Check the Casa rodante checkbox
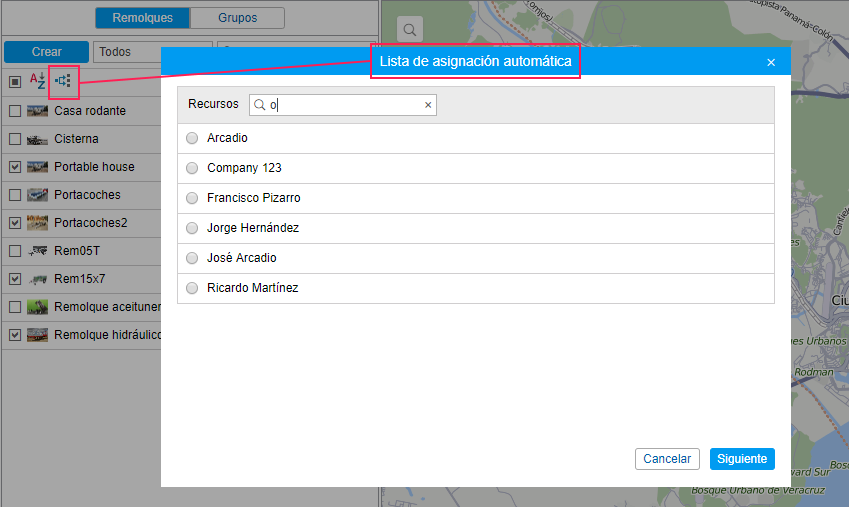This screenshot has height=507, width=849. [x=15, y=111]
